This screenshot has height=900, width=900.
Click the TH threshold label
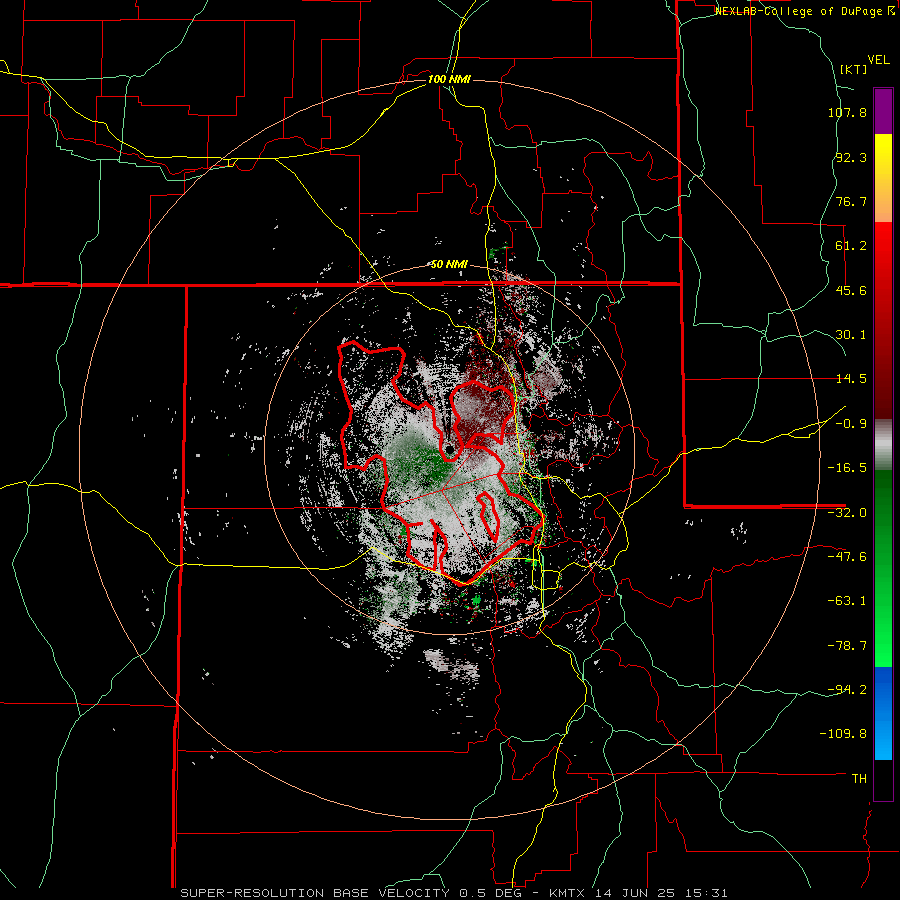click(859, 779)
